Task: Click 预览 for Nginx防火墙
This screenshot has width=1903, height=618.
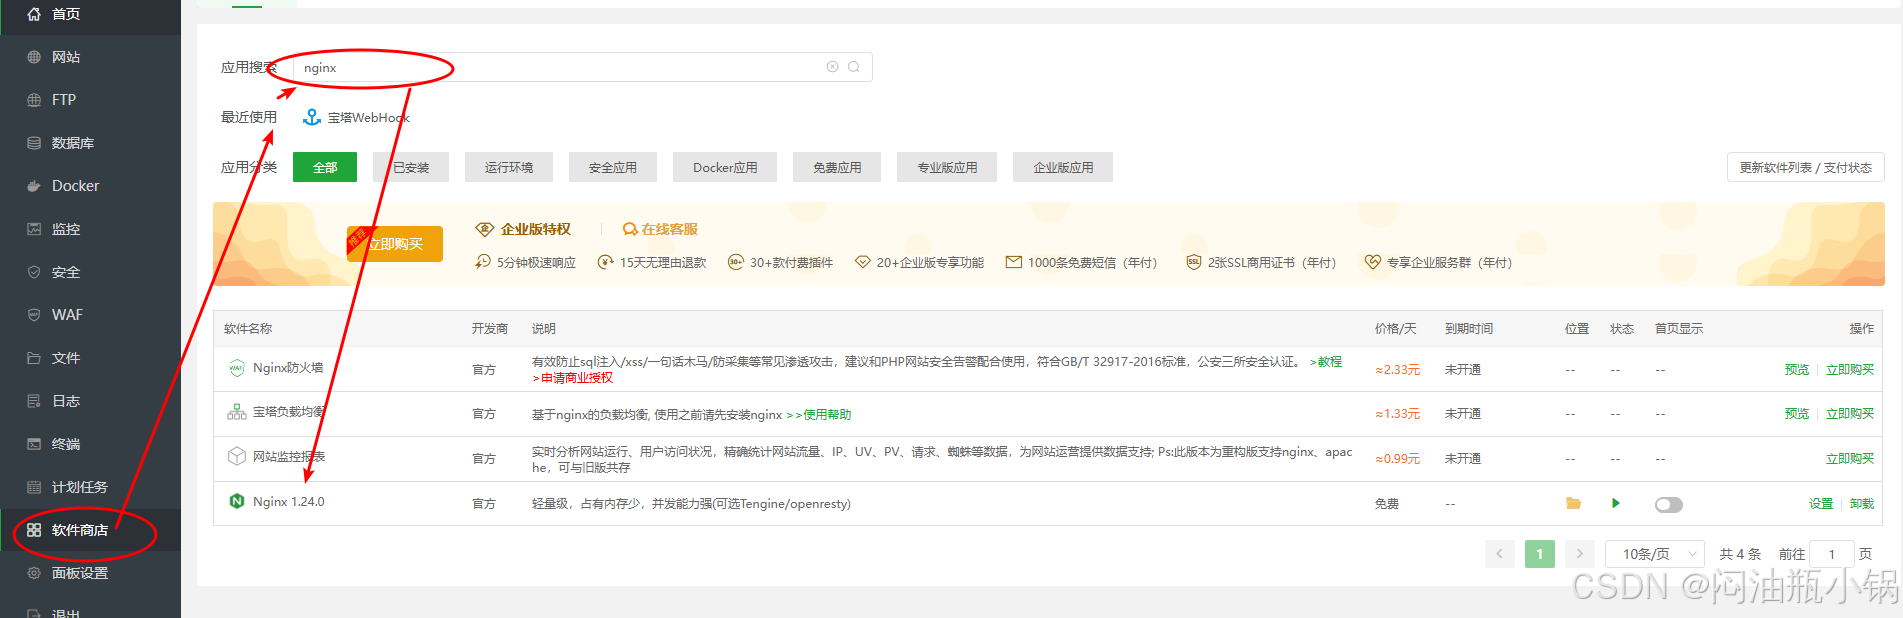Action: 1797,370
